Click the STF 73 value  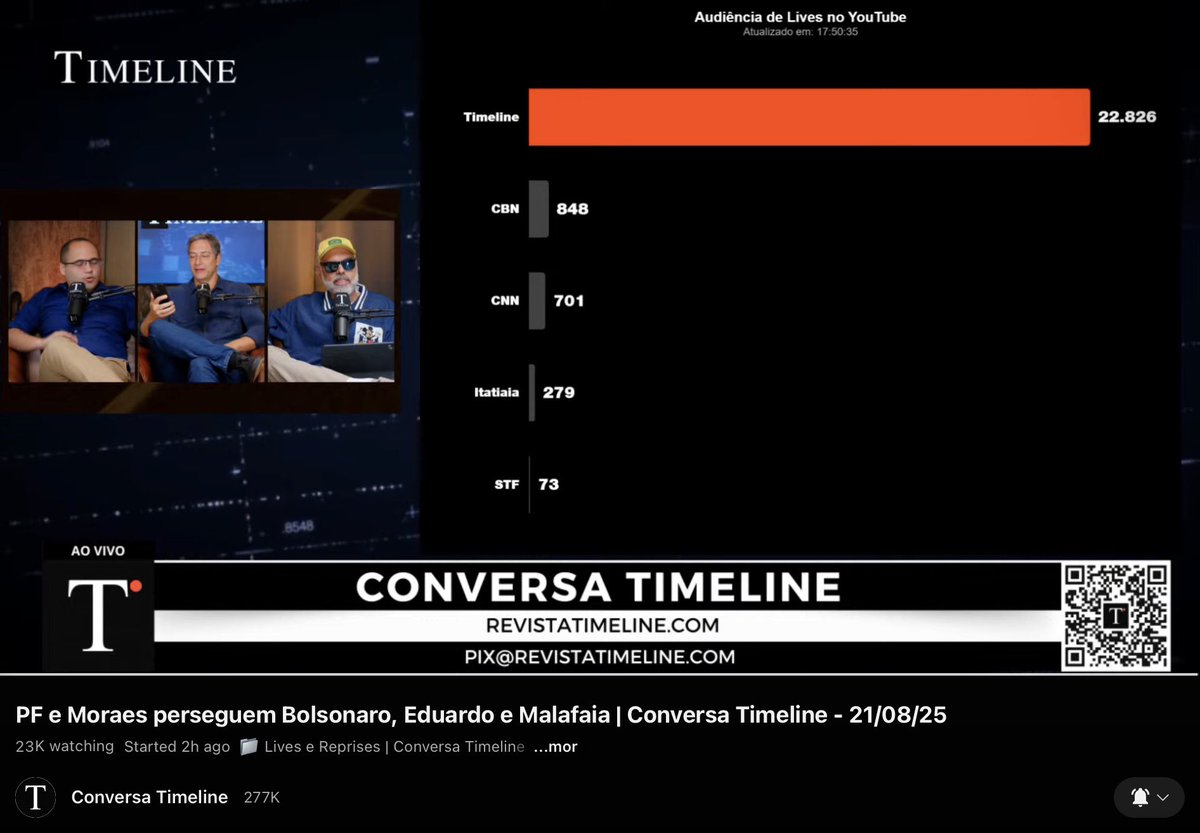click(548, 484)
